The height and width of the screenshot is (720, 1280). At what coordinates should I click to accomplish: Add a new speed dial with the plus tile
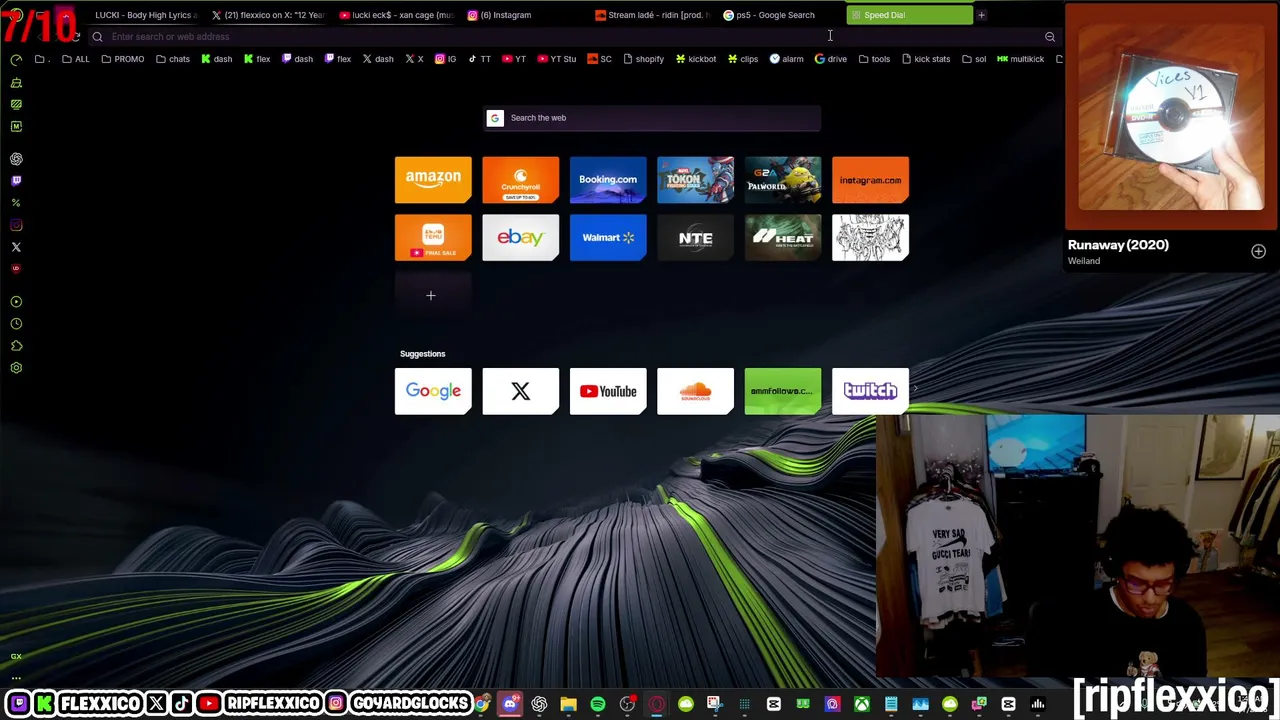click(431, 295)
